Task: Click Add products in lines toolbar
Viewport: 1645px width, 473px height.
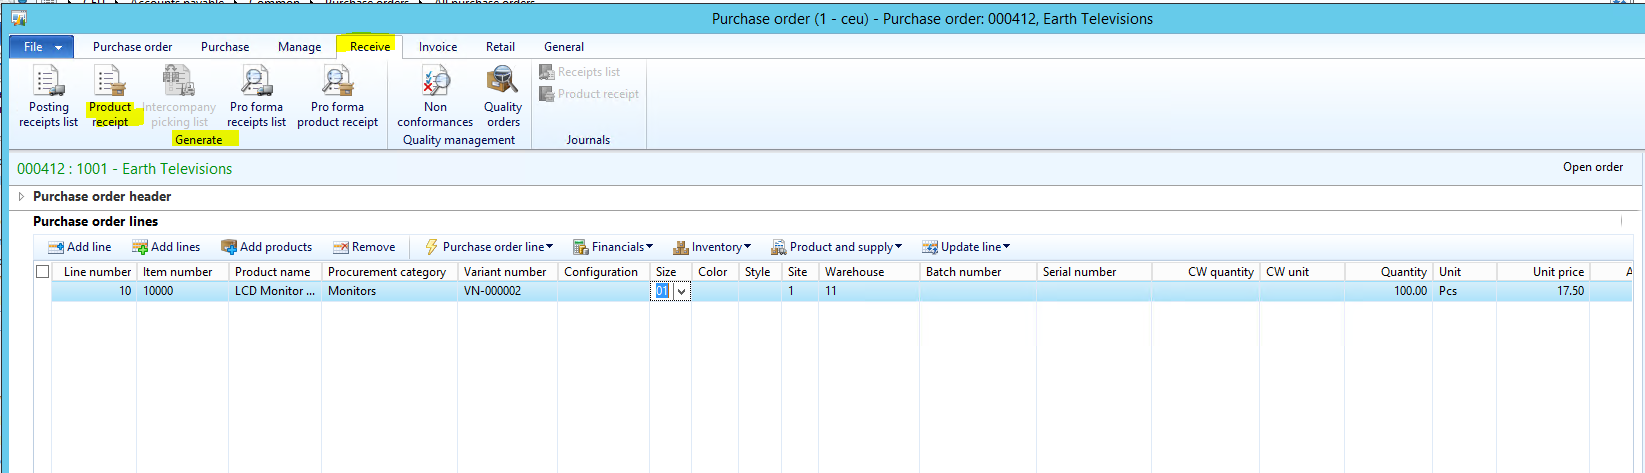Action: [x=266, y=247]
